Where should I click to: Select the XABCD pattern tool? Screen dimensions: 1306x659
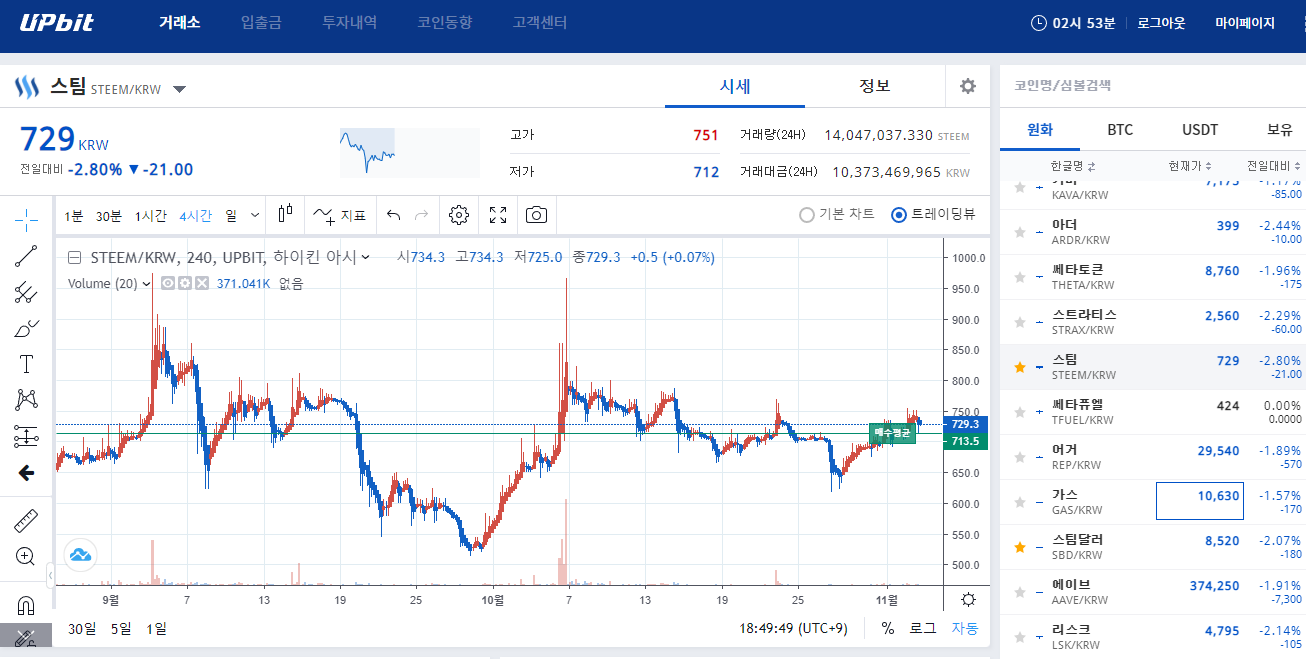[27, 400]
